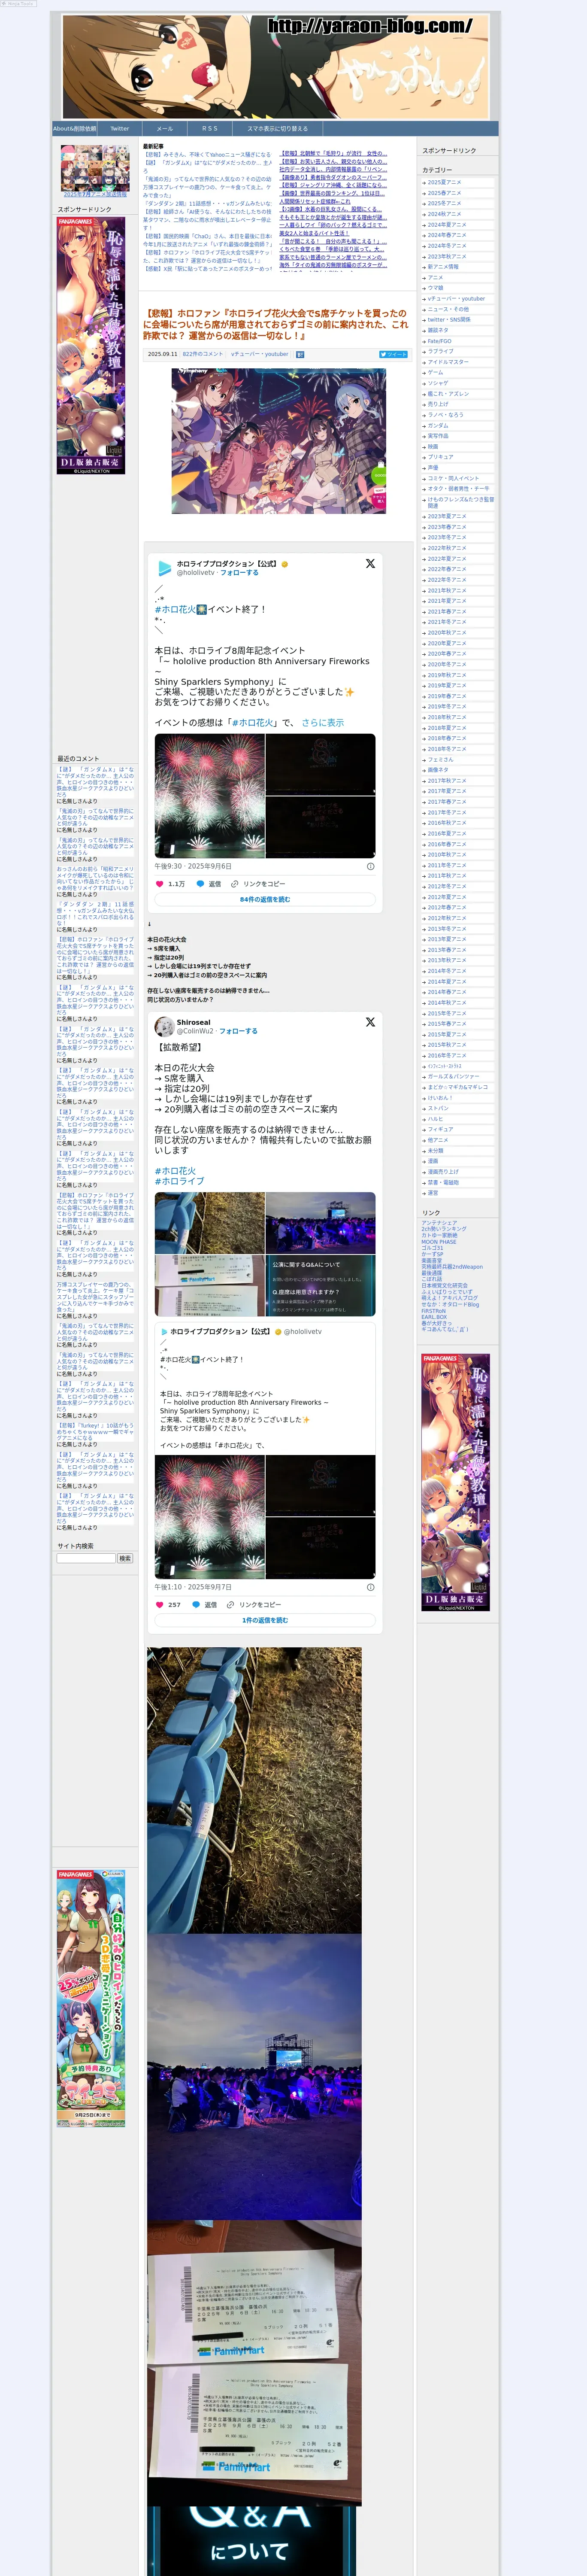The image size is (587, 2576).
Task: Click the サイト内検索 text field
Action: point(86,1558)
